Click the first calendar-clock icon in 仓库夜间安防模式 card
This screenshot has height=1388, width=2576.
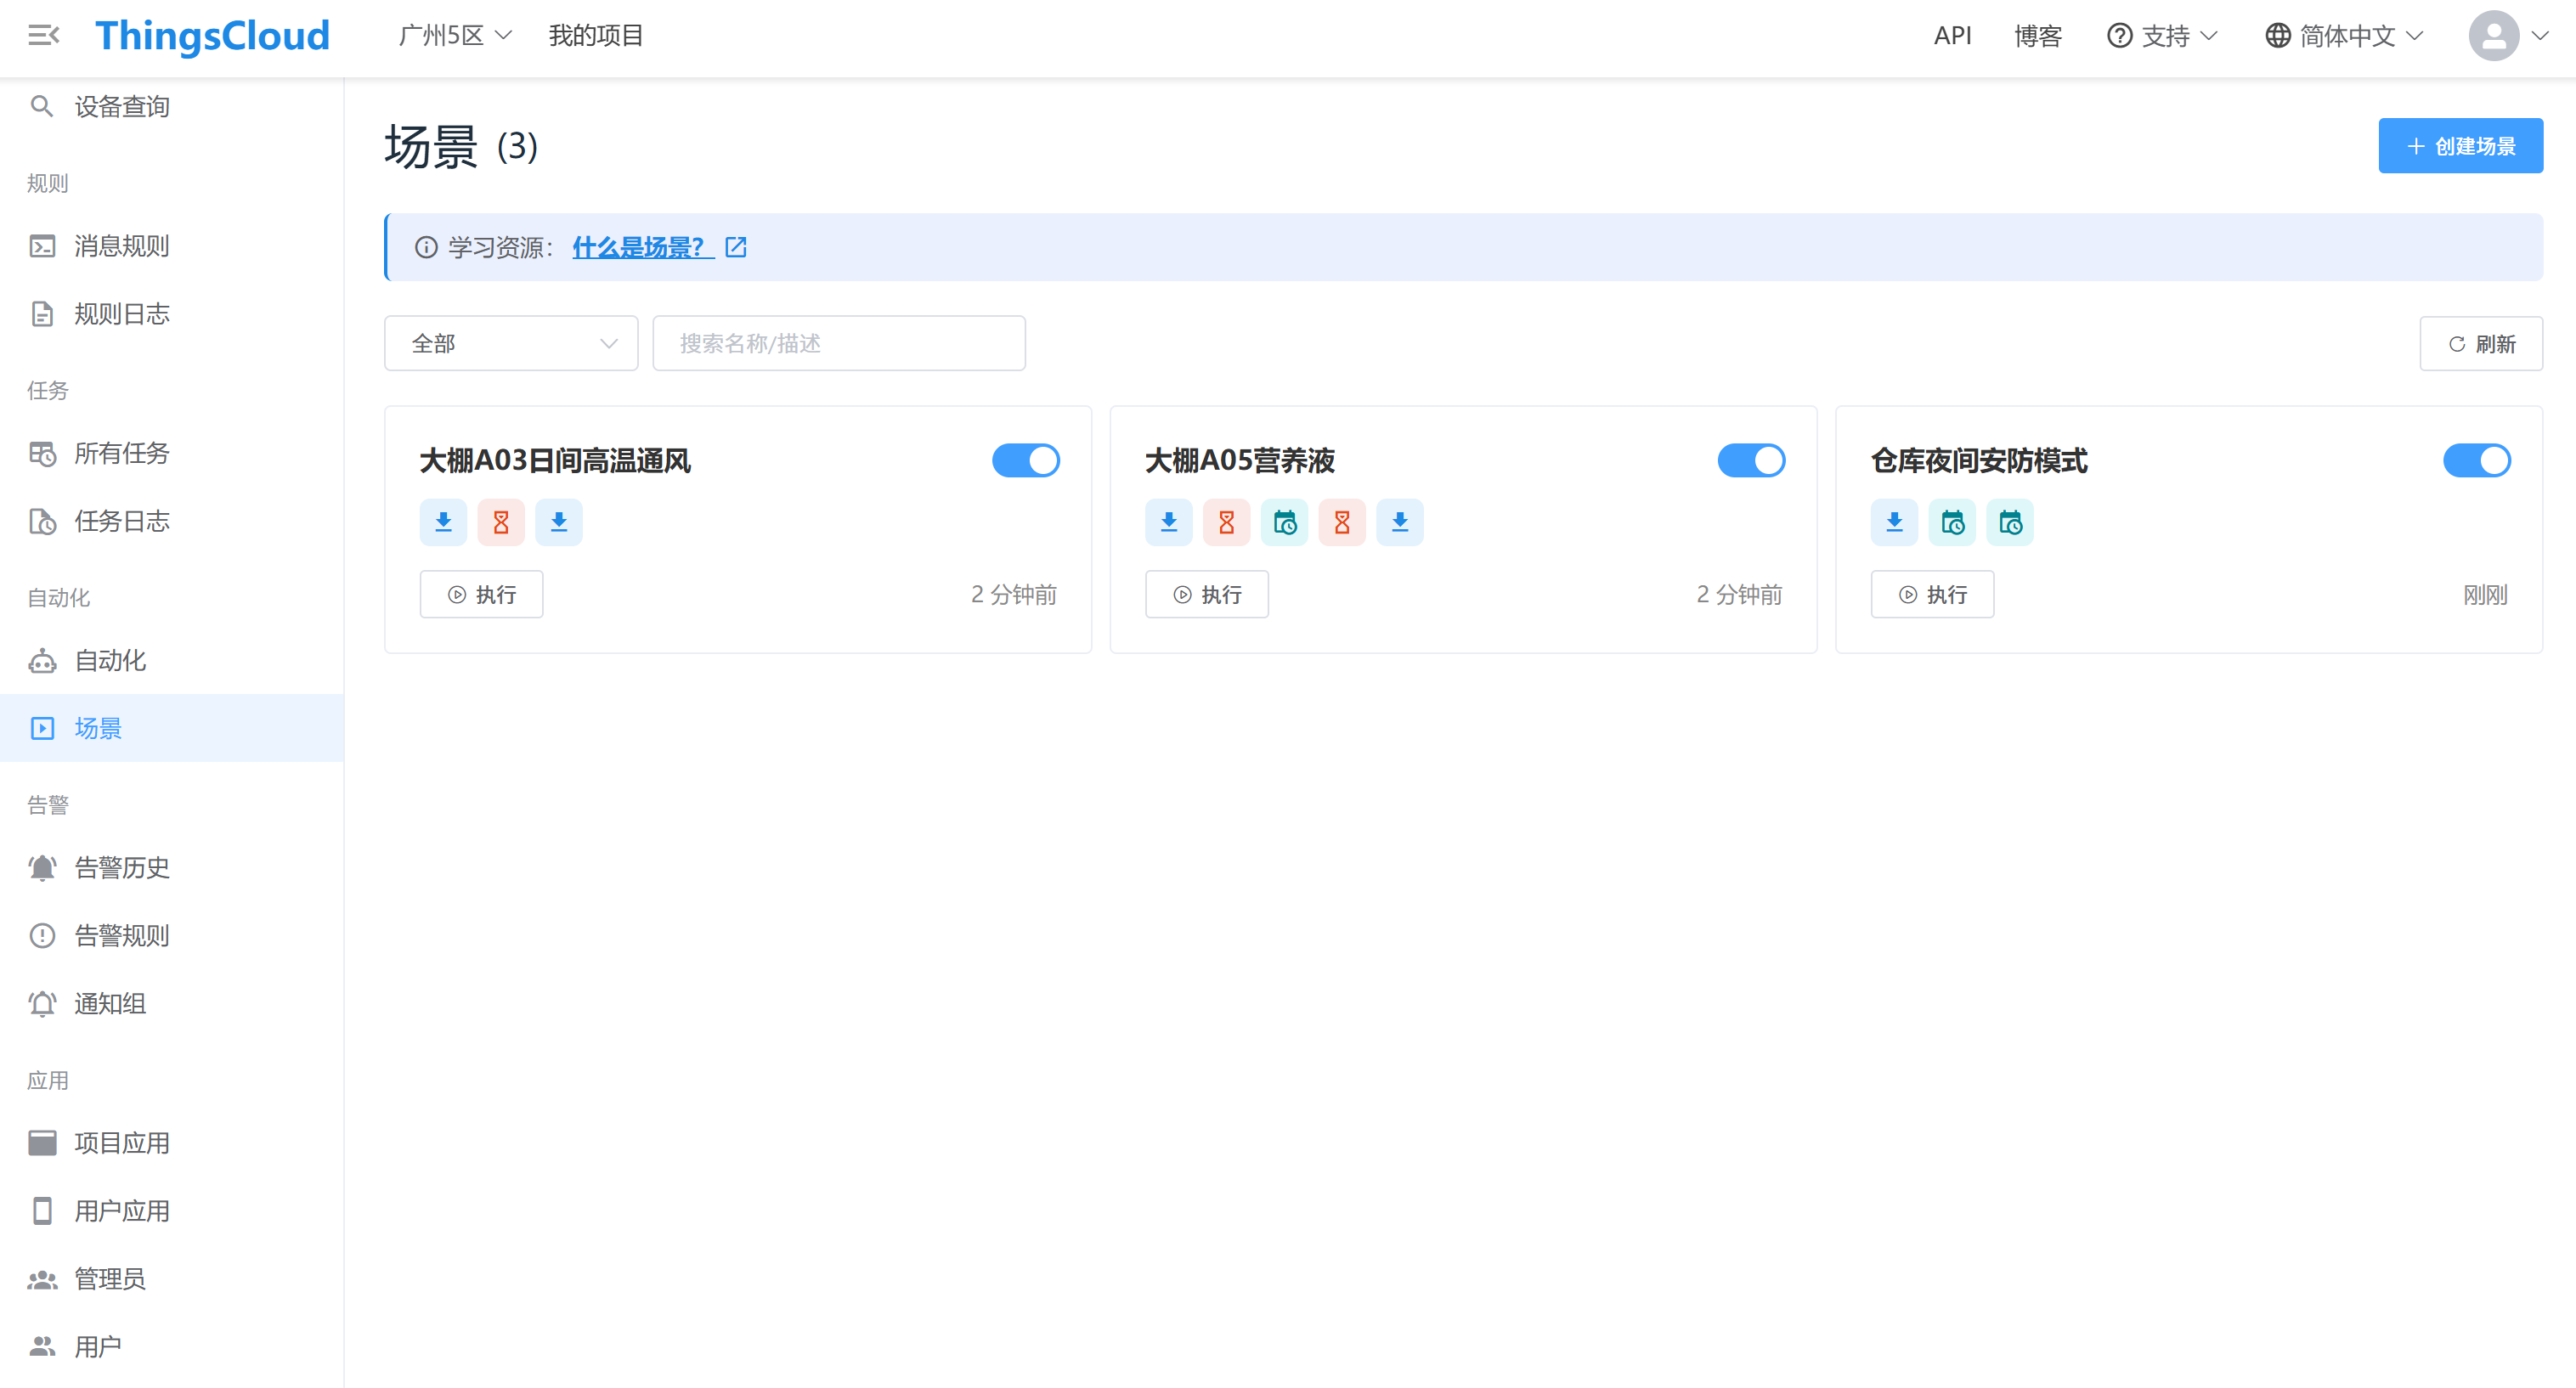pos(1952,522)
